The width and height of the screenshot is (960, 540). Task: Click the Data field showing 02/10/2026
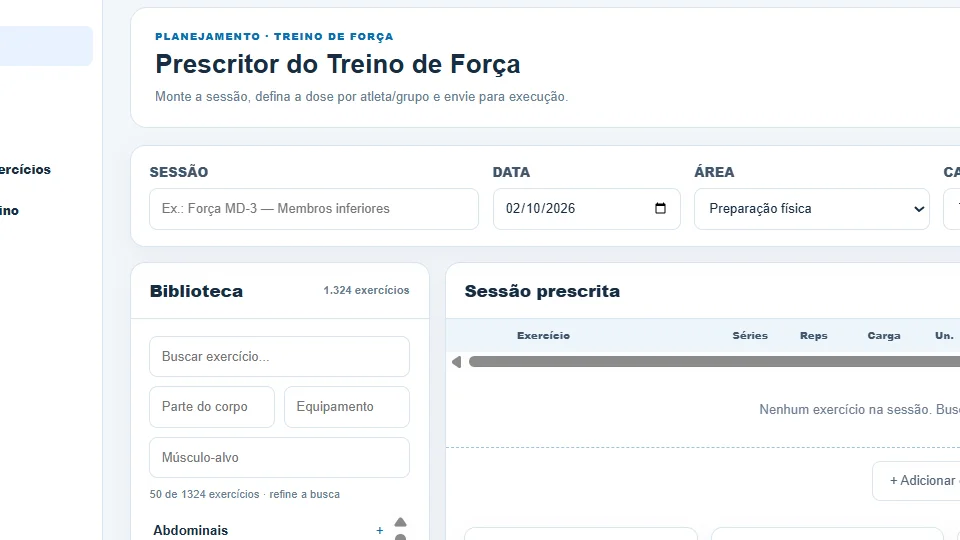tap(587, 209)
